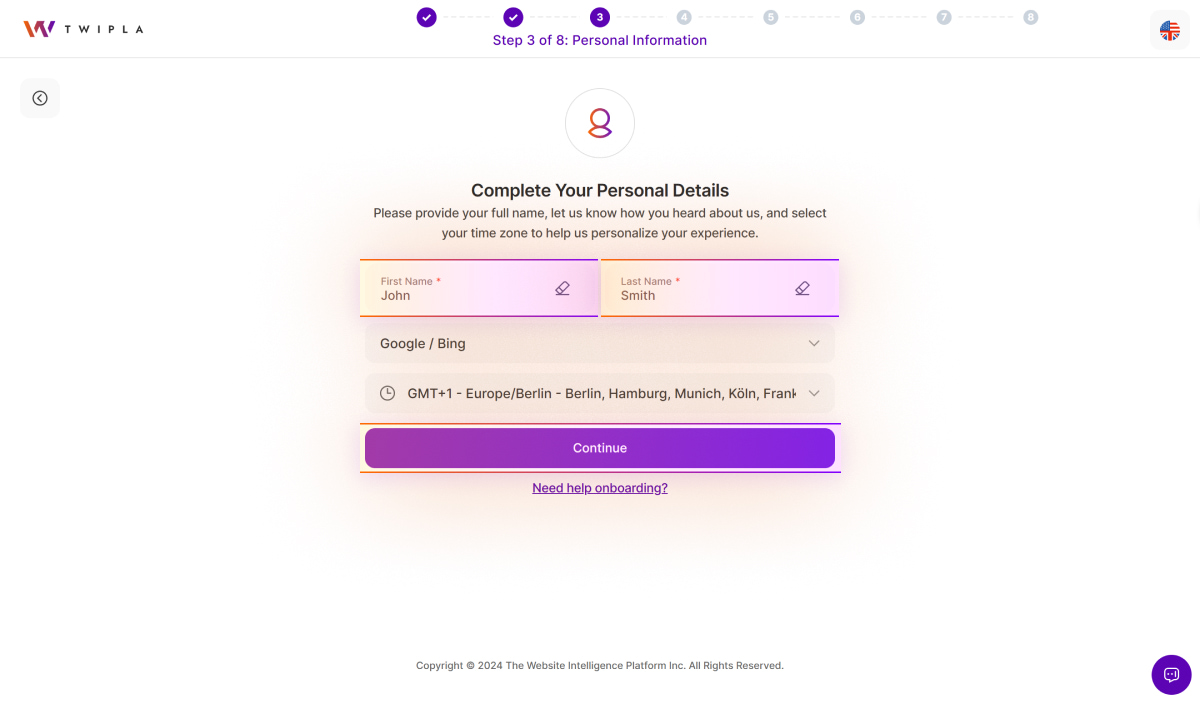Click the TWIPLA logo
1200x703 pixels.
pos(83,29)
